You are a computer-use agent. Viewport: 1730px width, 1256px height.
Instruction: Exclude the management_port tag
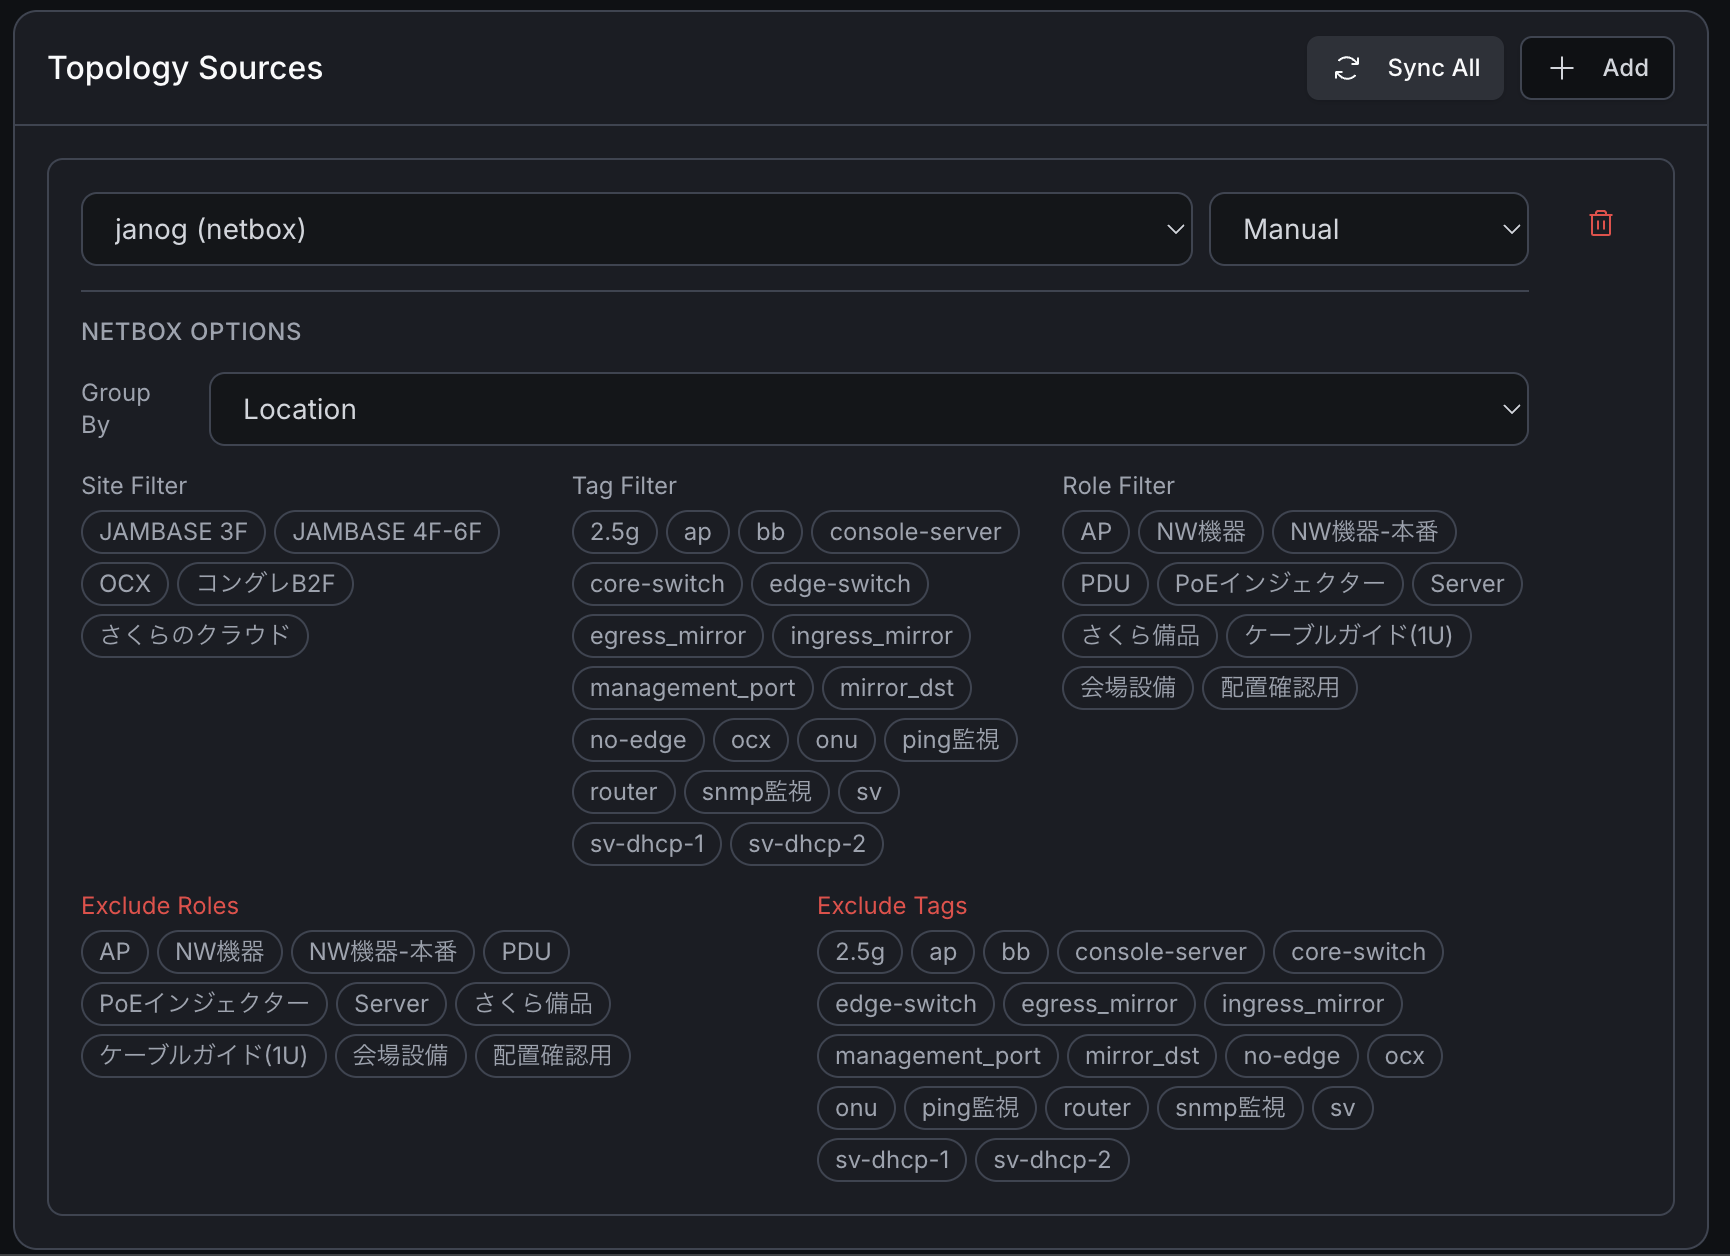click(x=937, y=1056)
